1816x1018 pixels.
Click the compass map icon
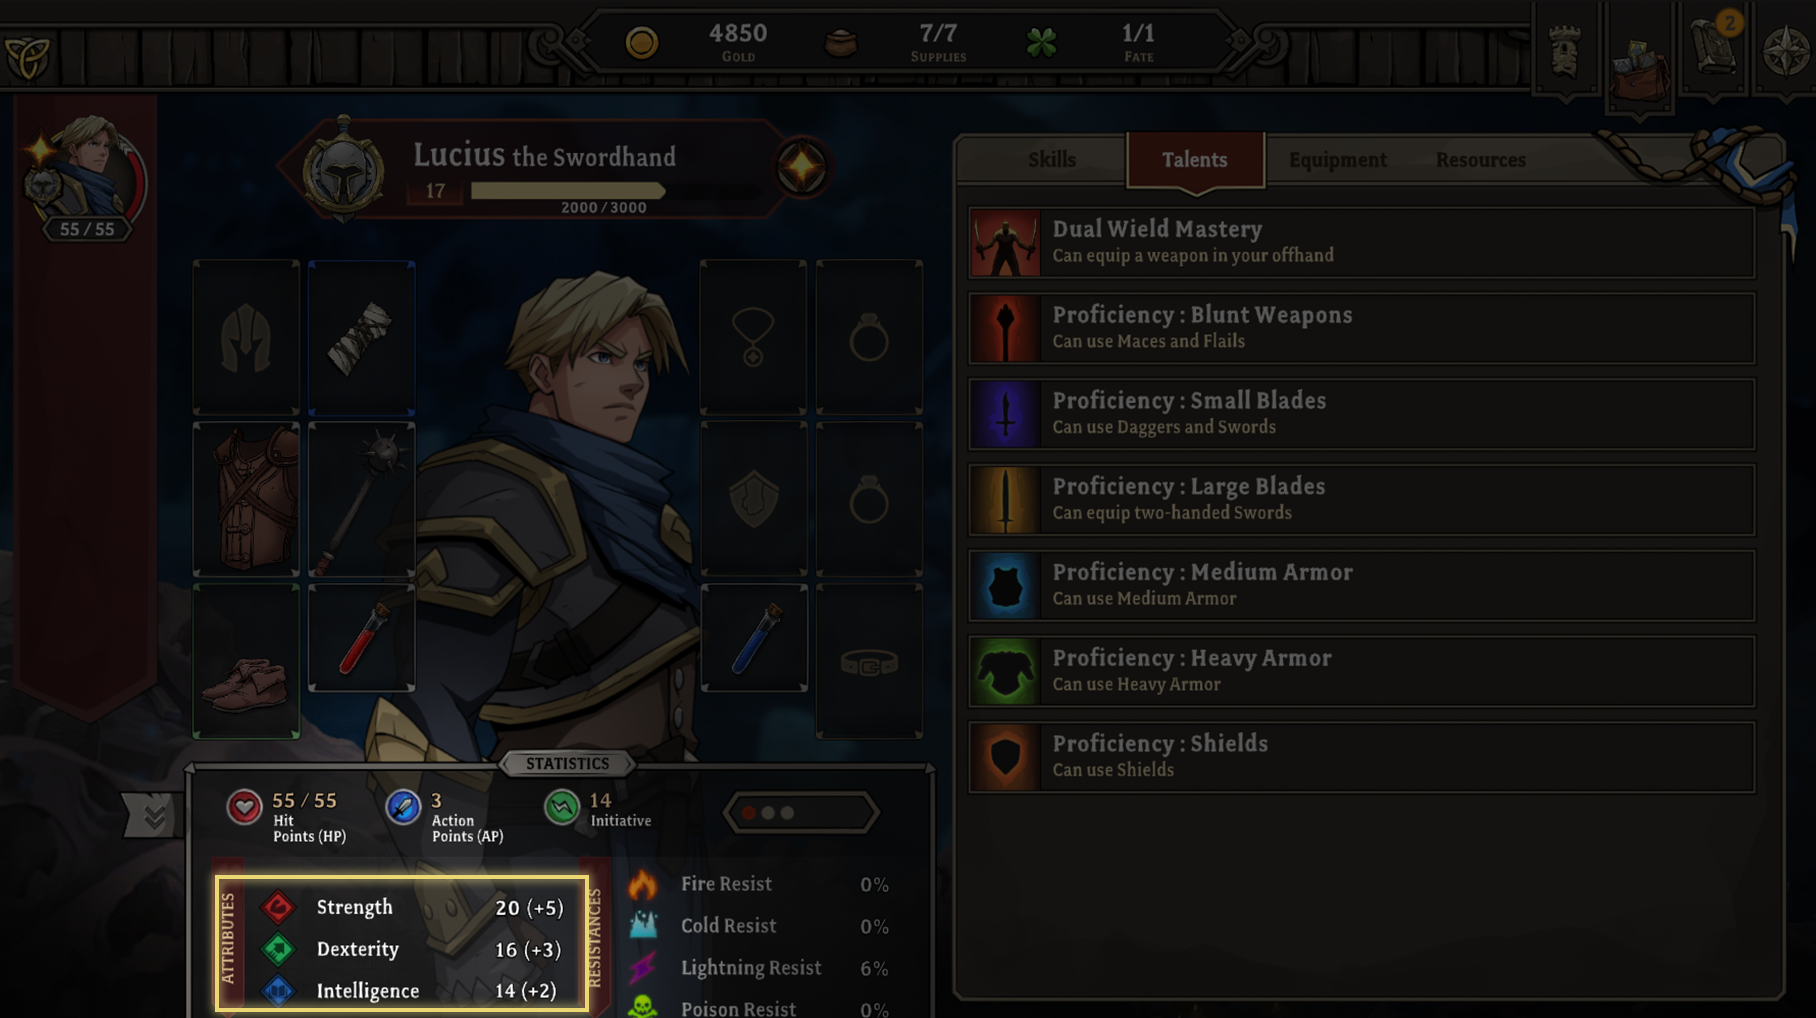point(1786,51)
